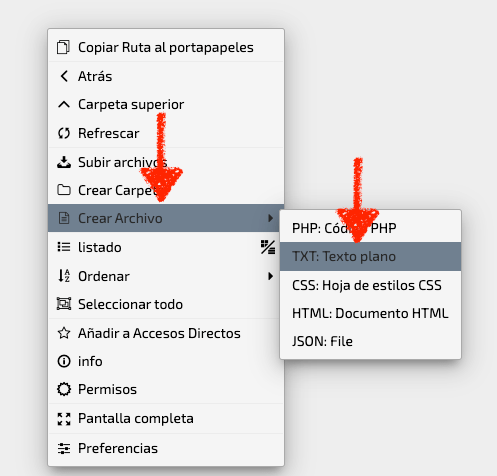
Task: Open the info menu entry
Action: click(x=166, y=361)
